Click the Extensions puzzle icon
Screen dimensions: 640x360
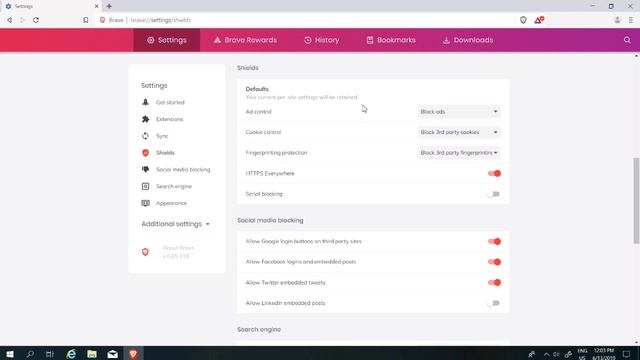pos(145,119)
